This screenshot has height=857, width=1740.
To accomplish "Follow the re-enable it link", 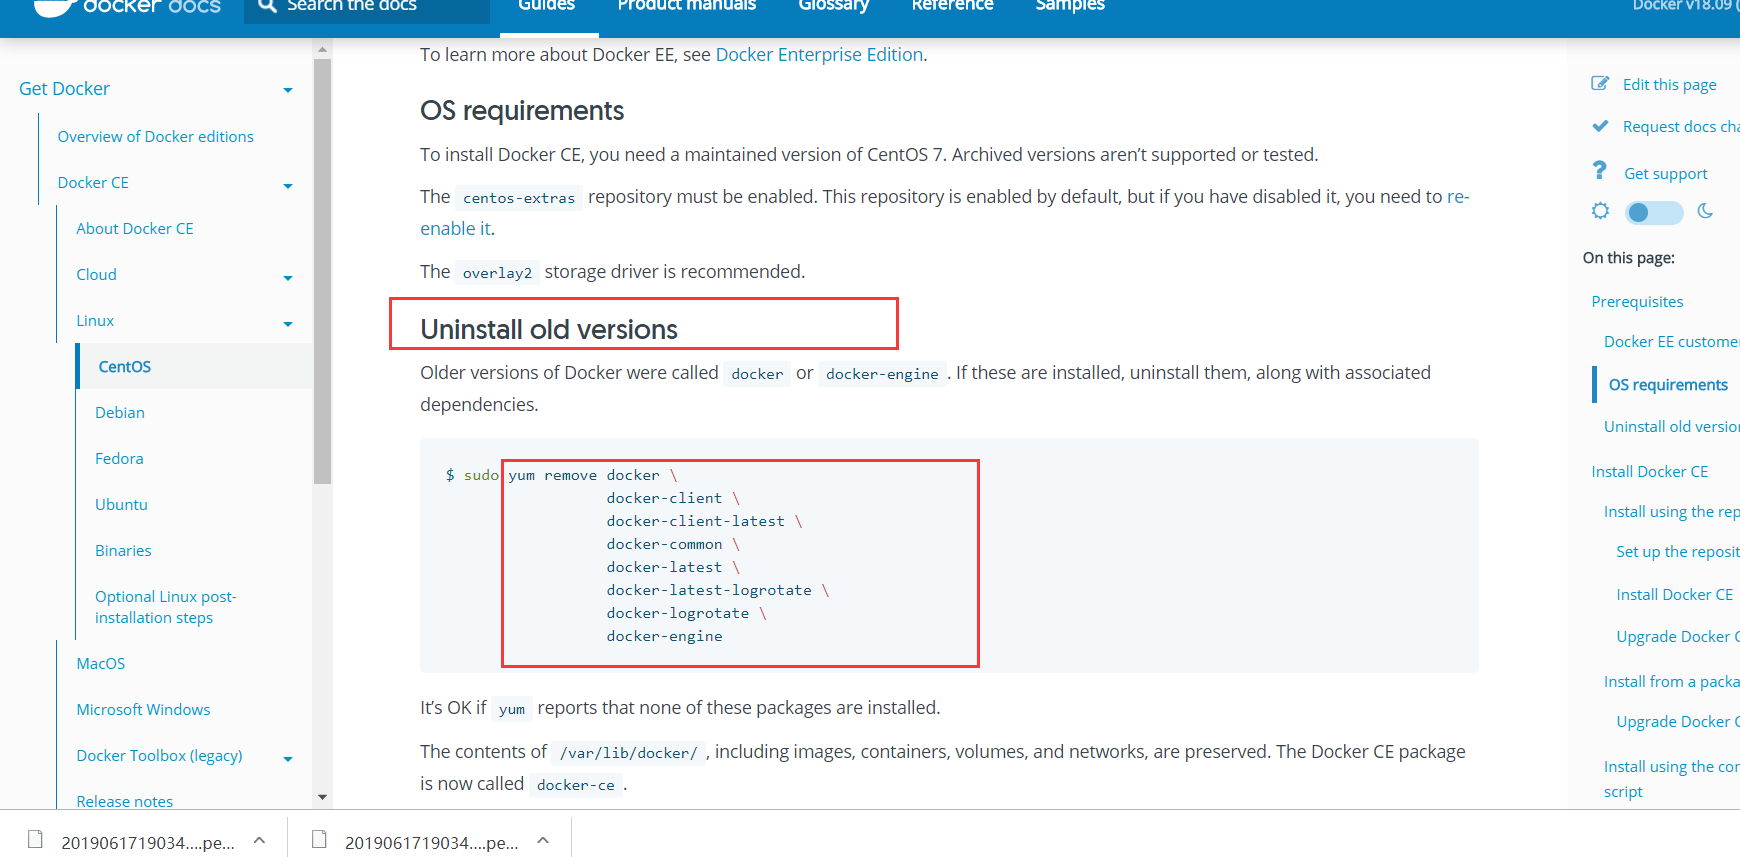I will point(456,229).
